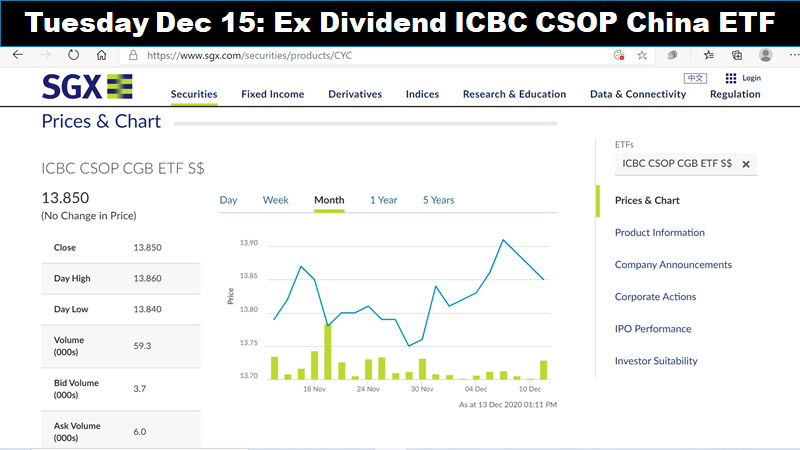Open browser settings ellipsis menu
800x450 pixels.
794,55
